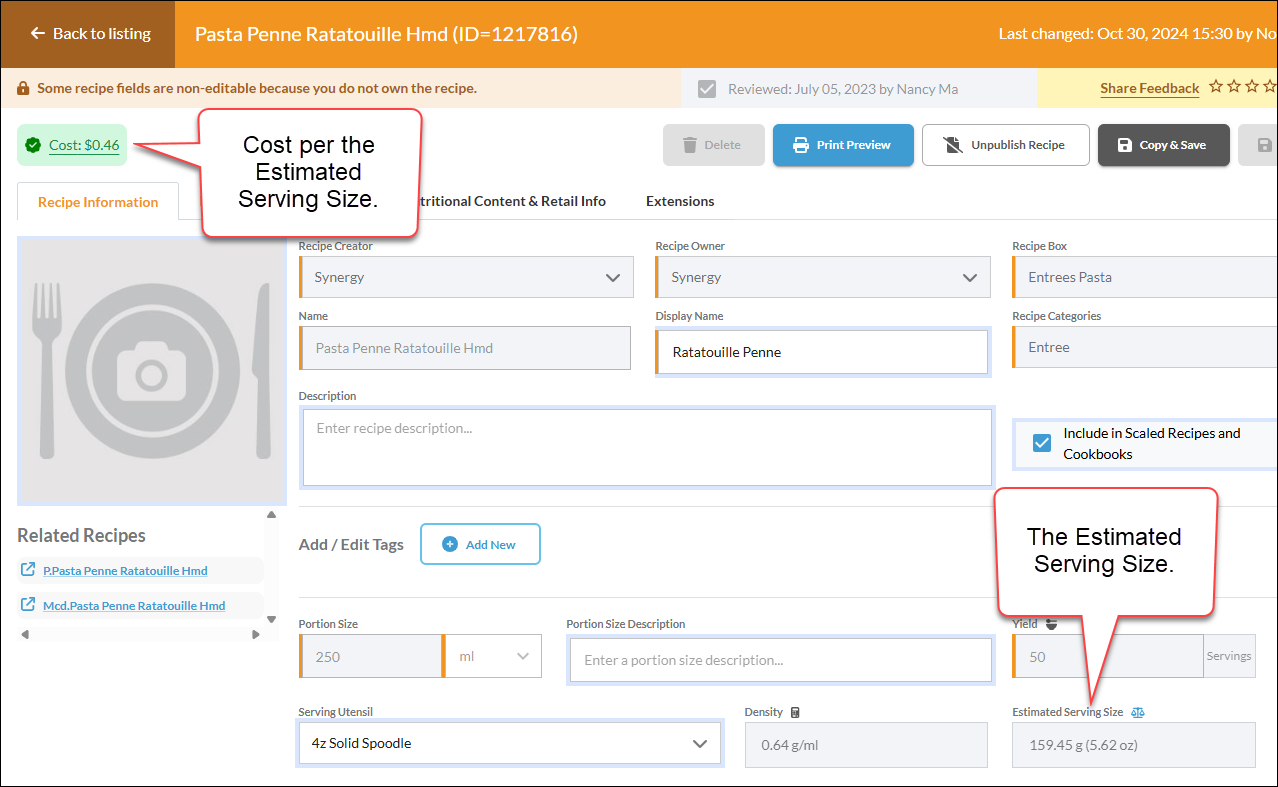Click the Portion Size Description field
The height and width of the screenshot is (787, 1278).
point(780,660)
